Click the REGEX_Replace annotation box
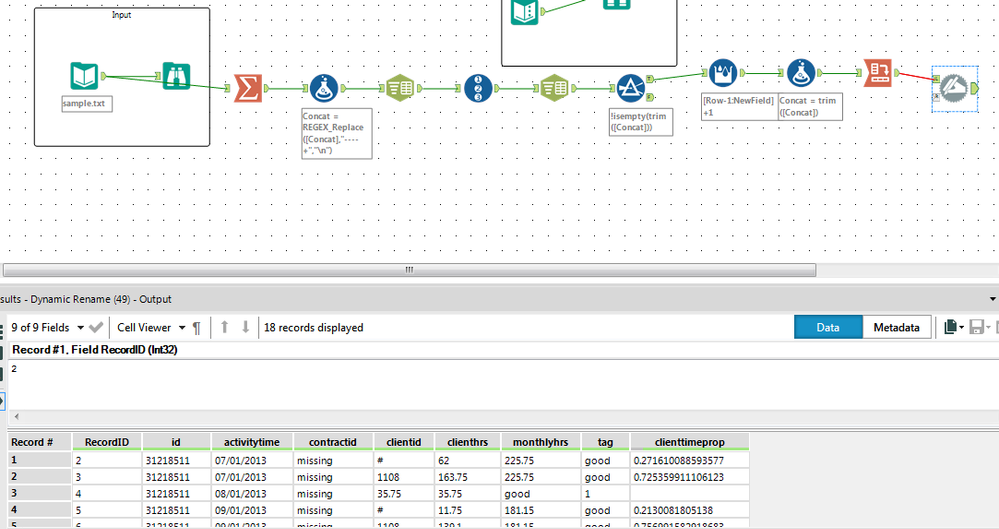This screenshot has height=529, width=999. (x=336, y=134)
